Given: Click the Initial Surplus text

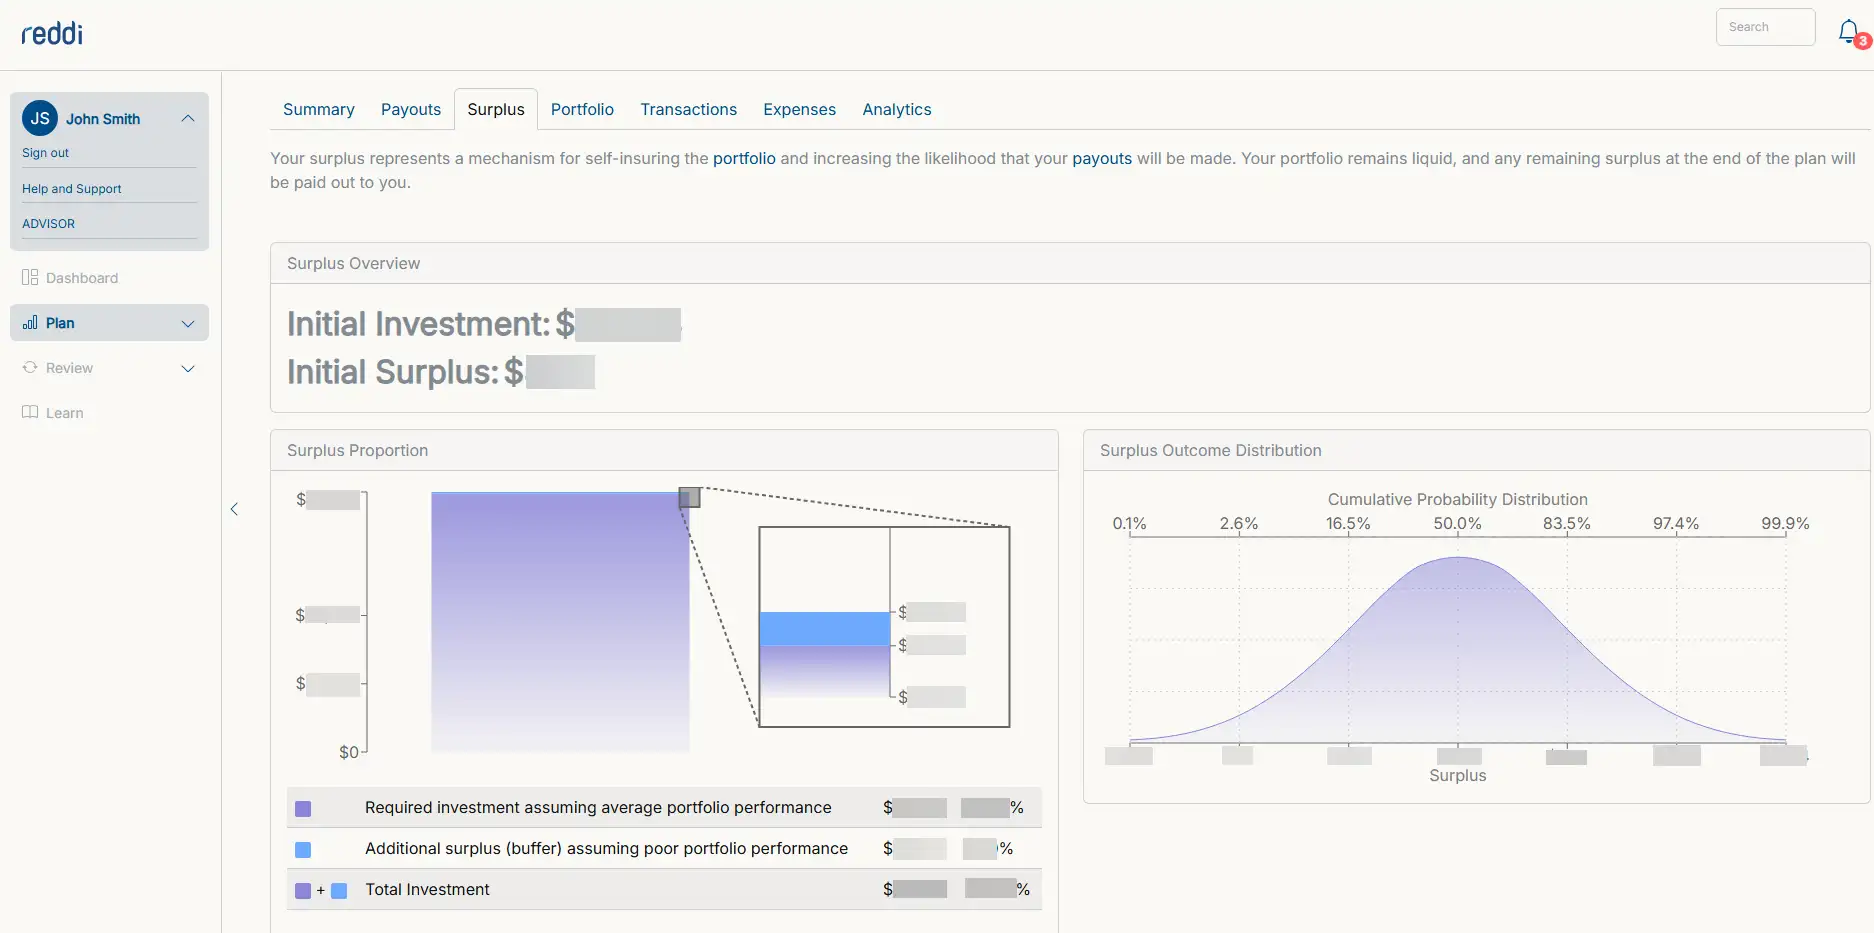Looking at the screenshot, I should 392,372.
